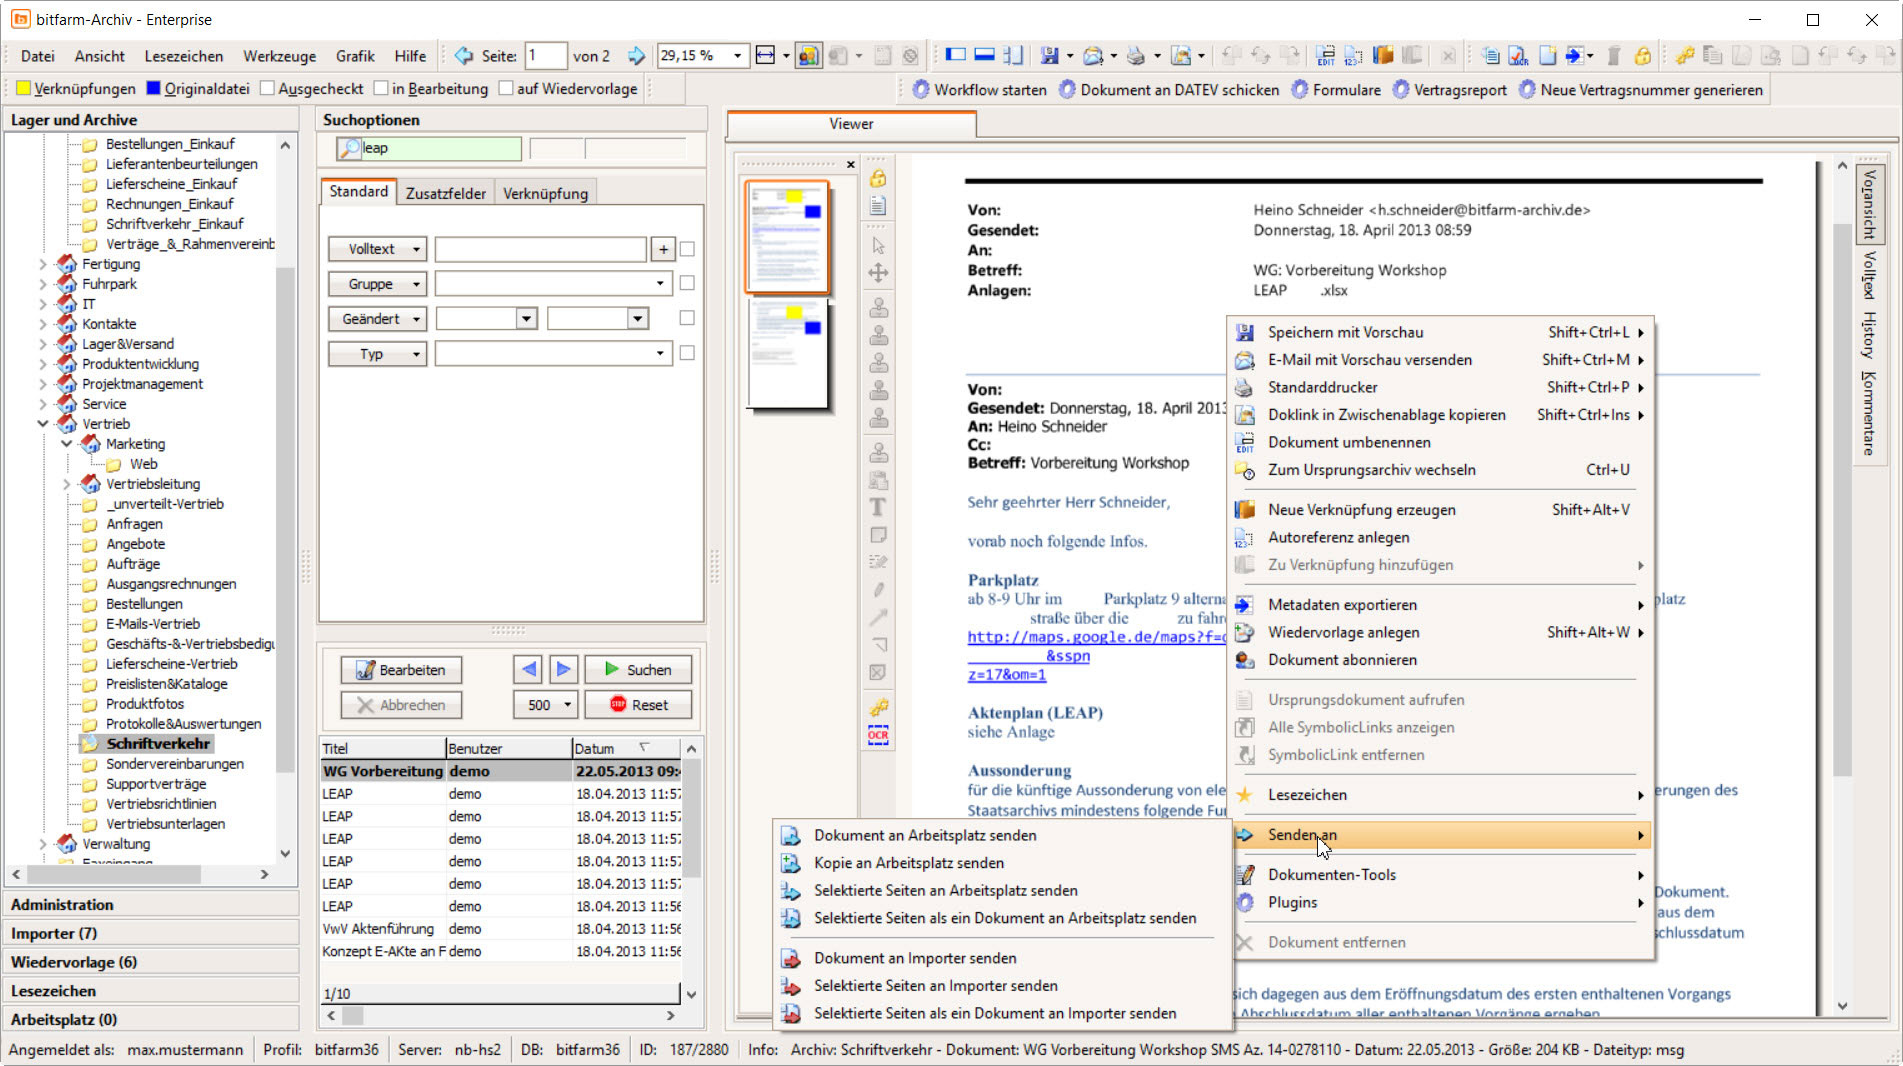Go to next page with right arrow icon

tap(636, 56)
